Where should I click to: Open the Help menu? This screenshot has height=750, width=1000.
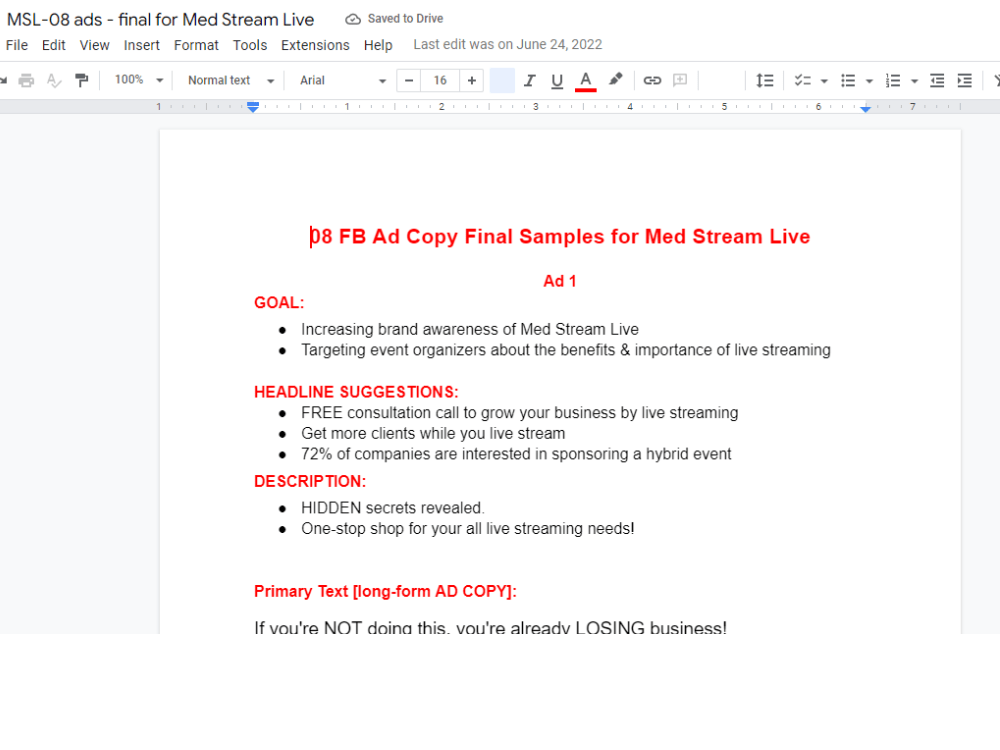click(378, 45)
